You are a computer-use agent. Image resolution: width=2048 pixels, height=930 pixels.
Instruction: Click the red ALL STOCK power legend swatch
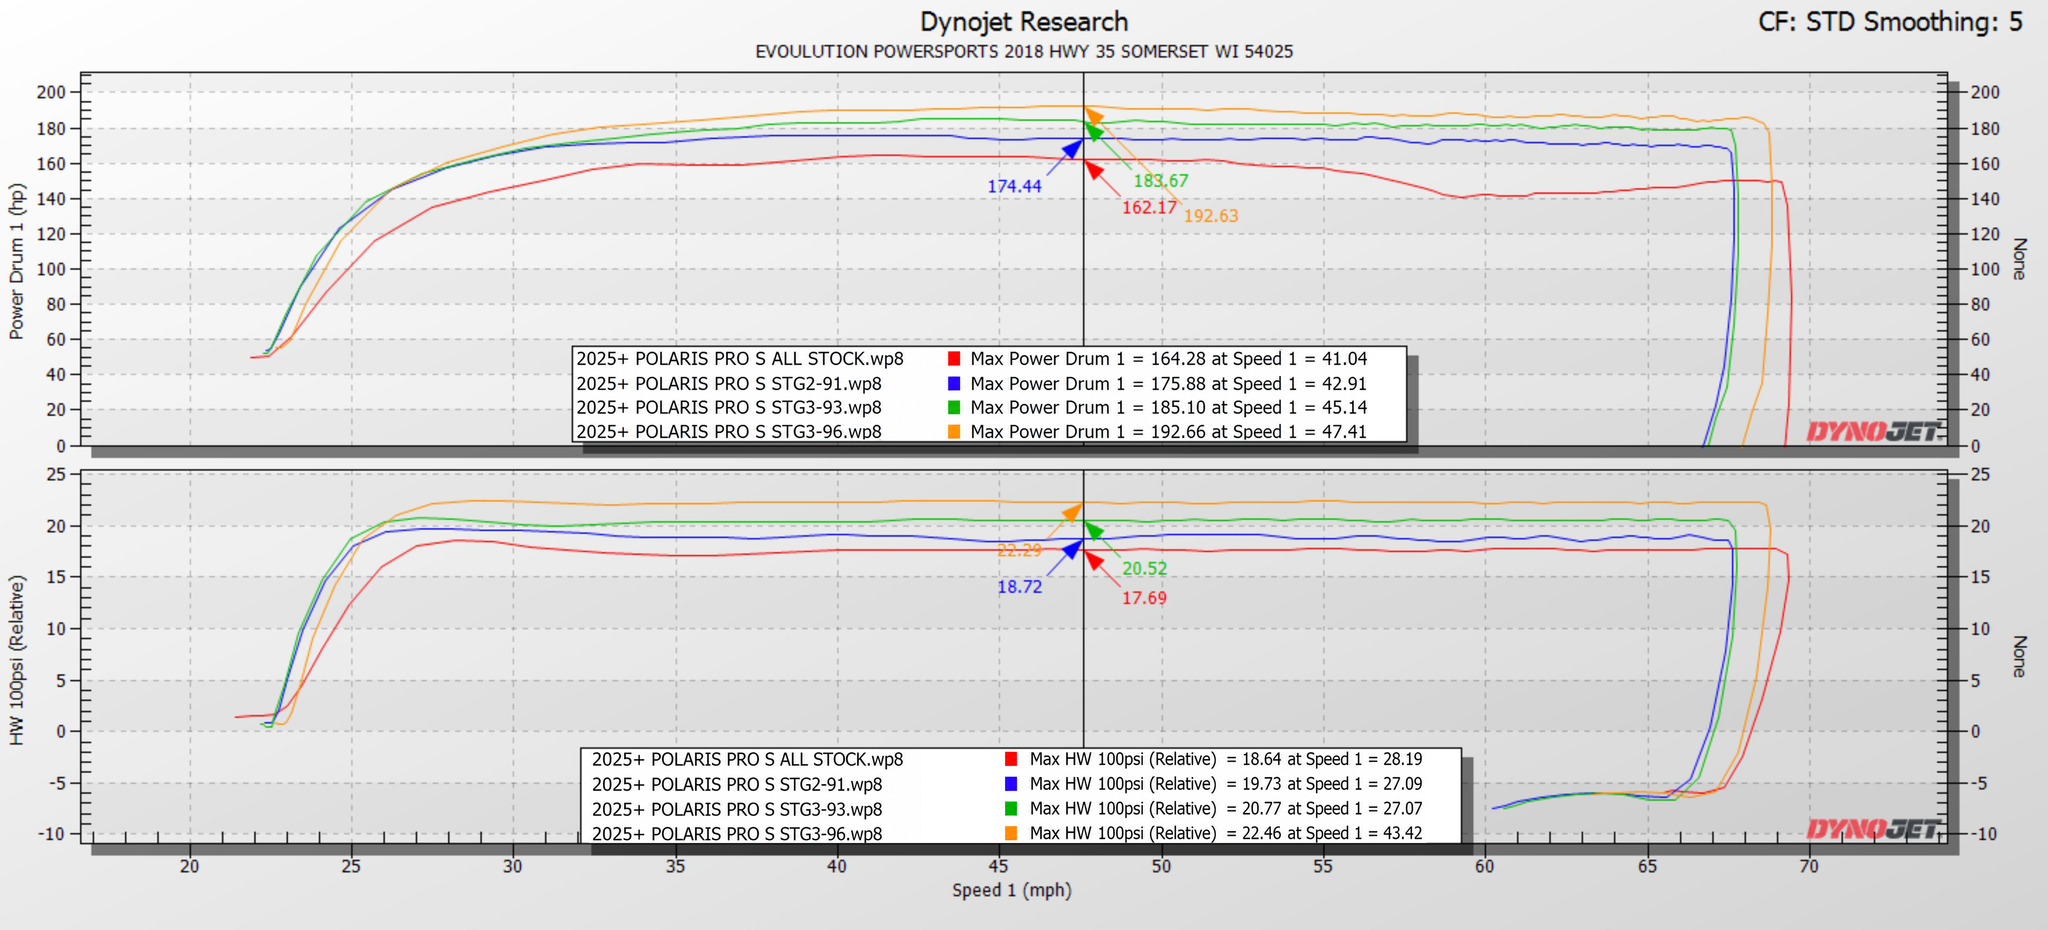click(x=954, y=359)
